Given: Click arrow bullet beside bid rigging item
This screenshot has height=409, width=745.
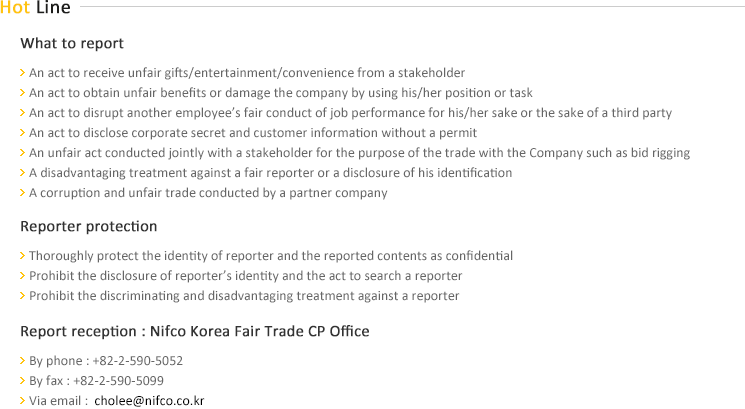Looking at the screenshot, I should click(22, 152).
